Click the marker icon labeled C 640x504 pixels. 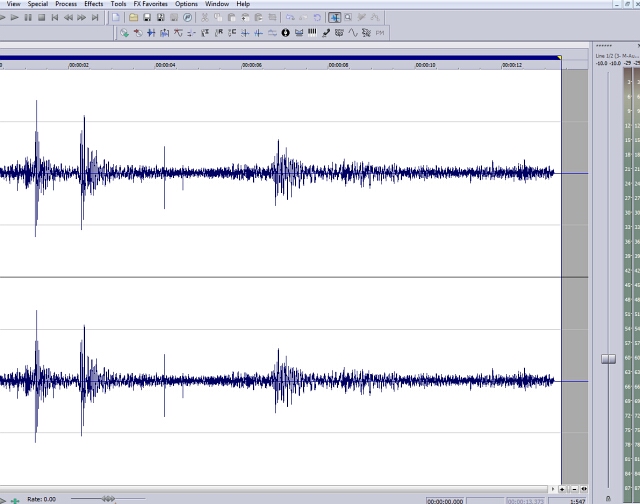point(232,33)
